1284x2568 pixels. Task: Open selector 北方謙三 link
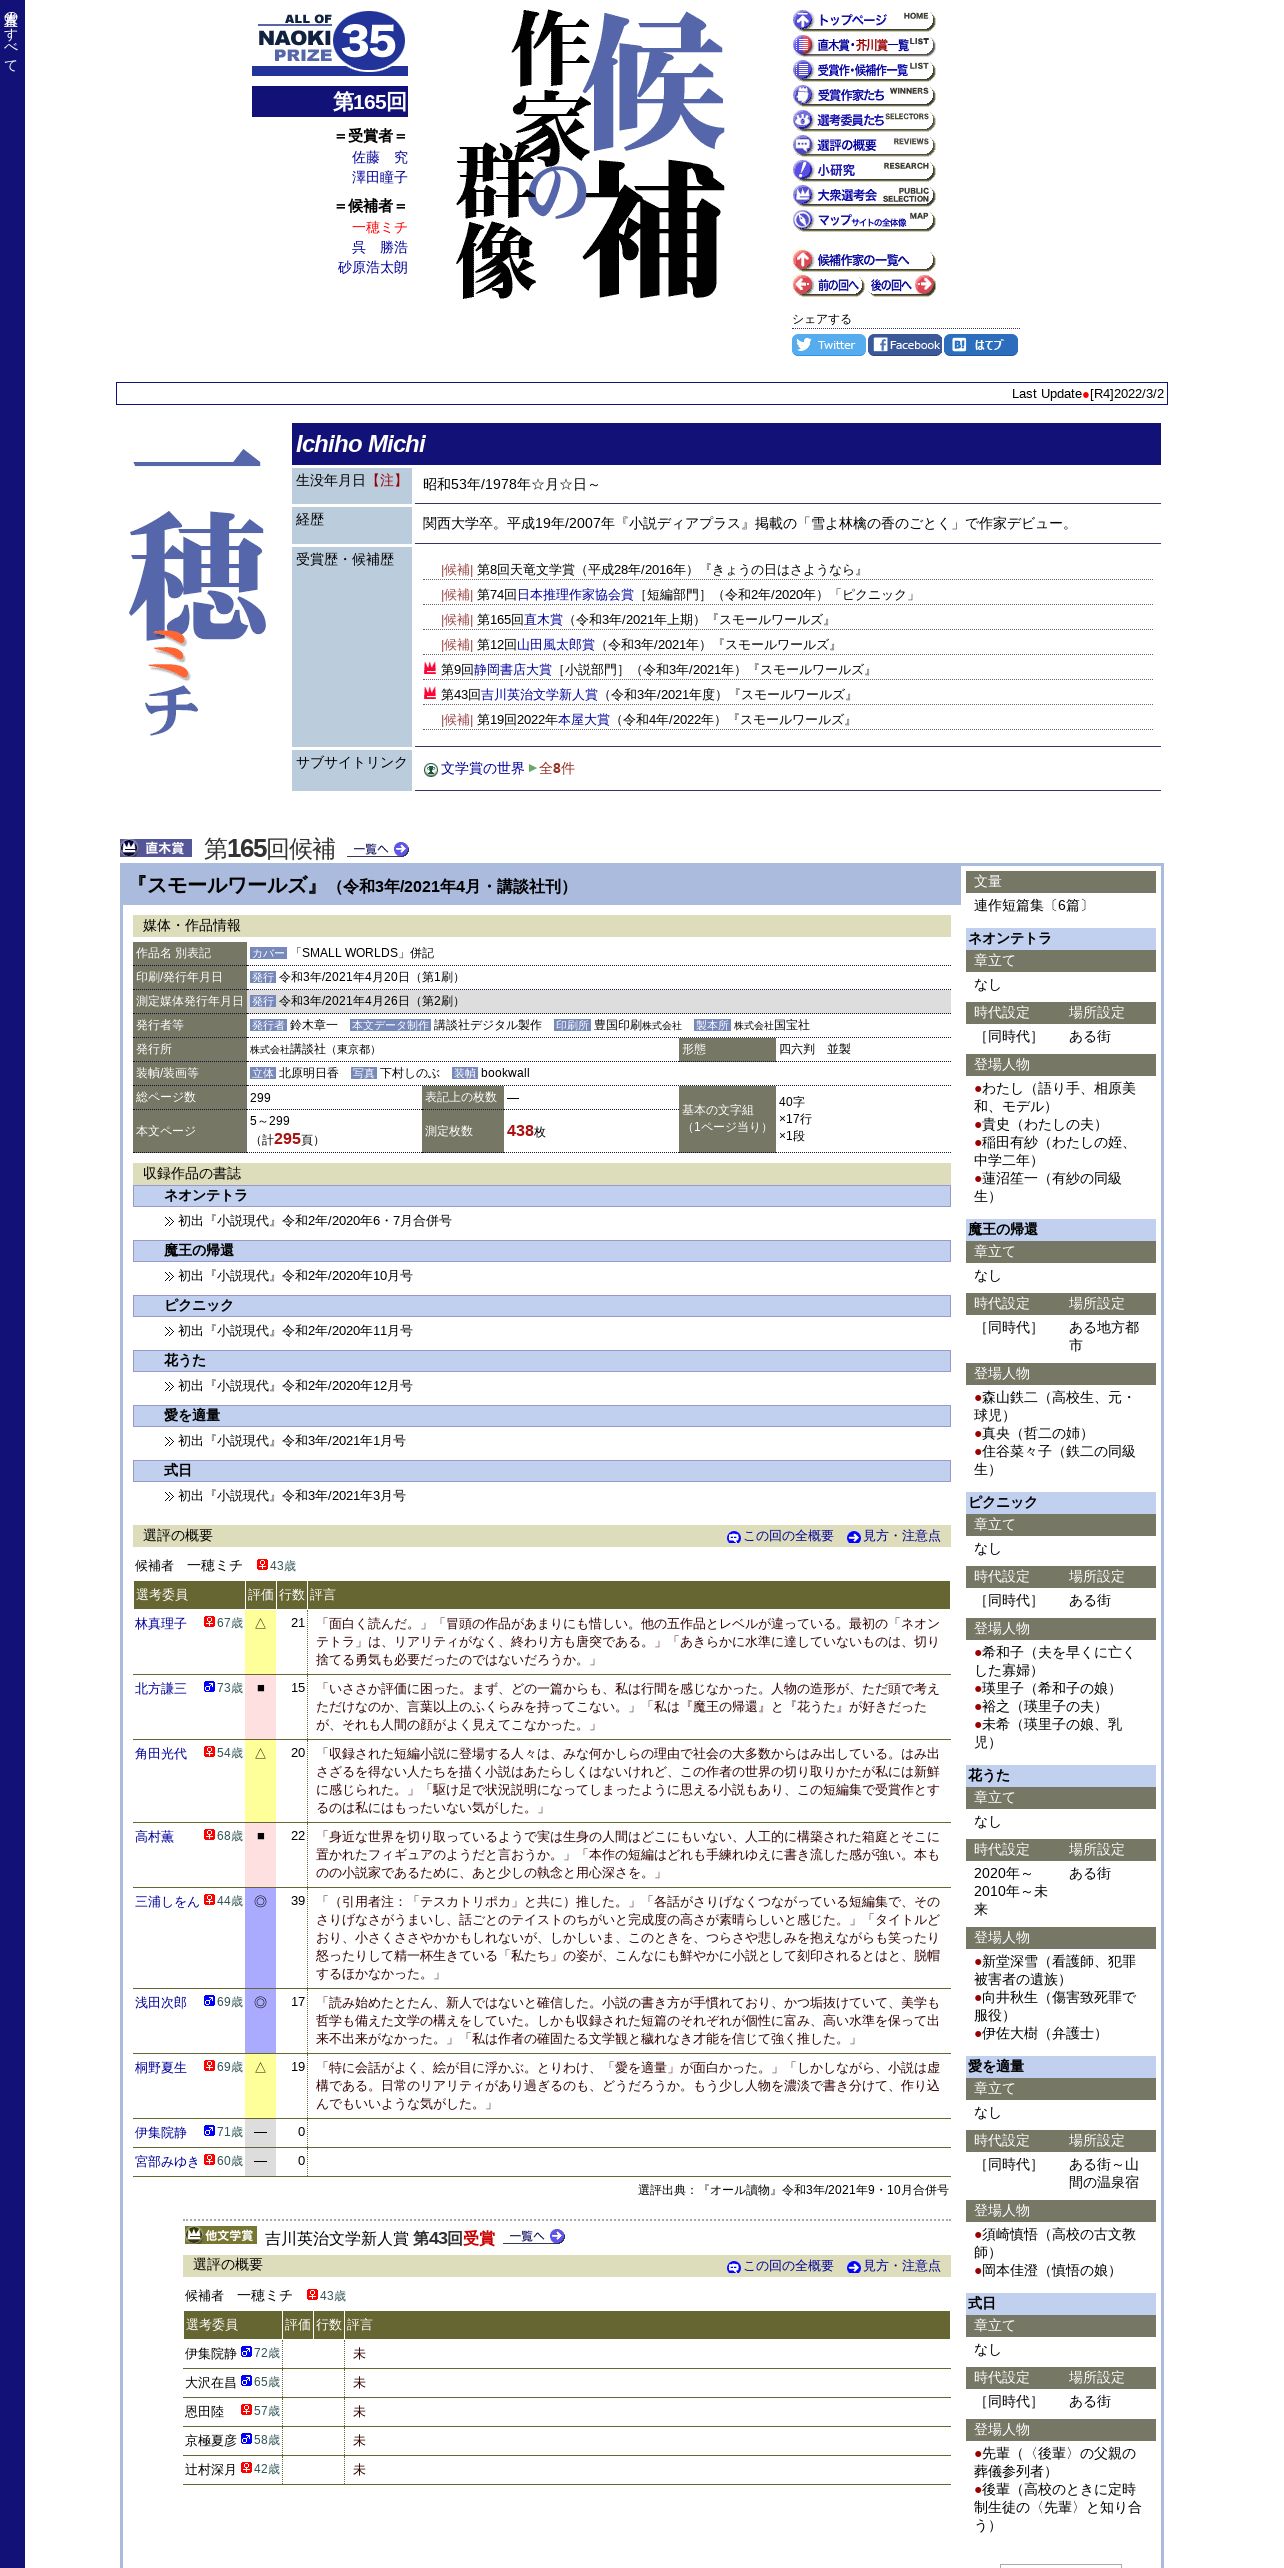(x=160, y=1689)
